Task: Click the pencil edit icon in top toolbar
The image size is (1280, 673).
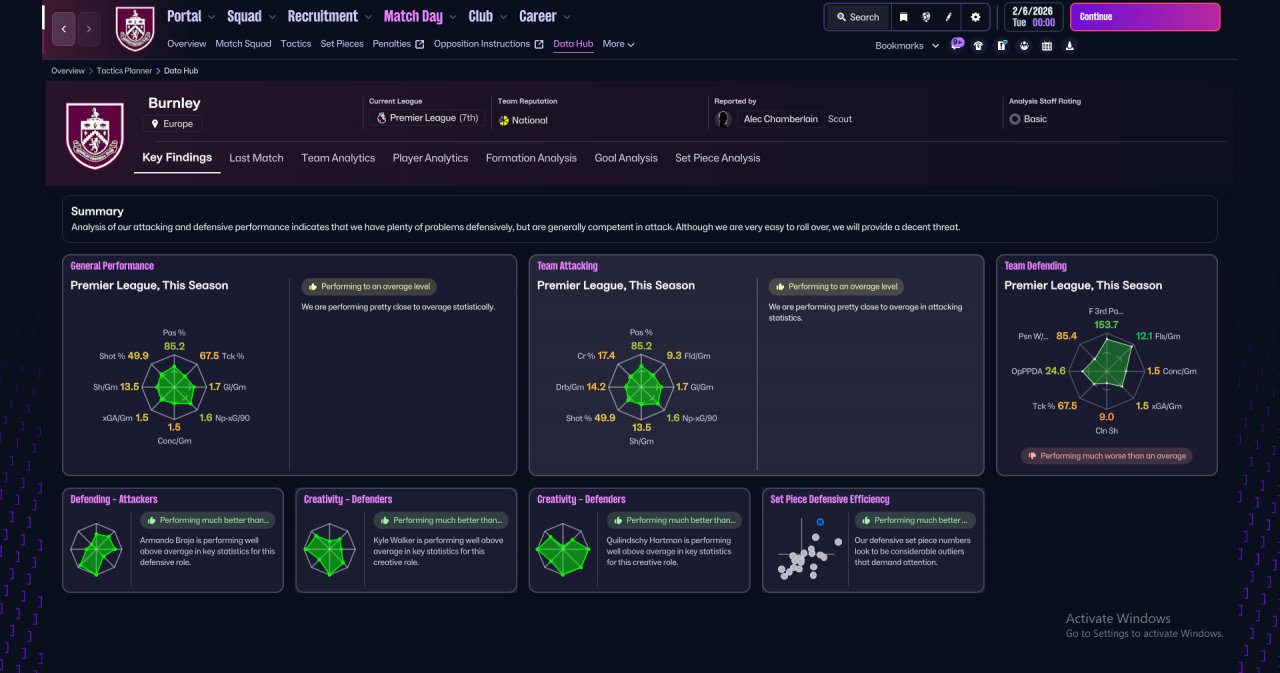Action: [x=949, y=17]
